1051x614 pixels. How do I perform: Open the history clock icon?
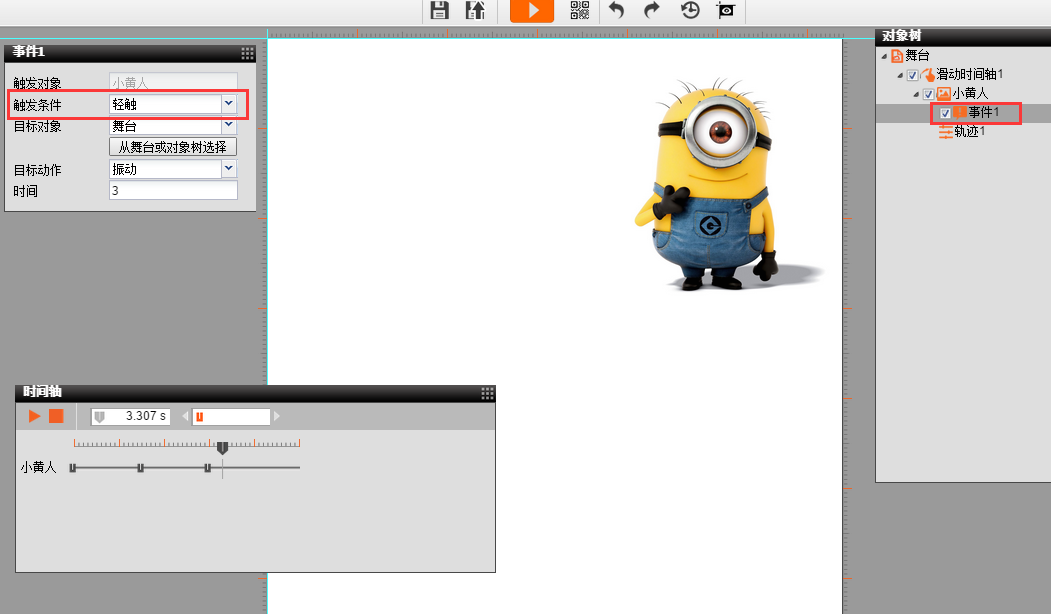690,10
